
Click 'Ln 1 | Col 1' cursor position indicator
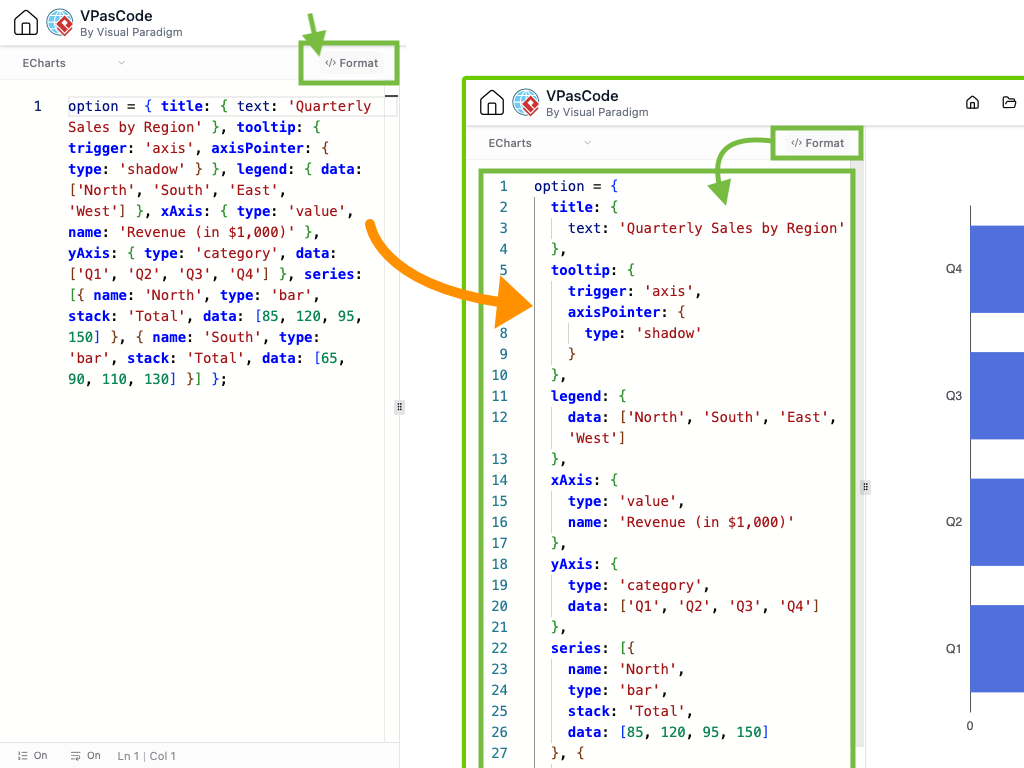pyautogui.click(x=146, y=756)
